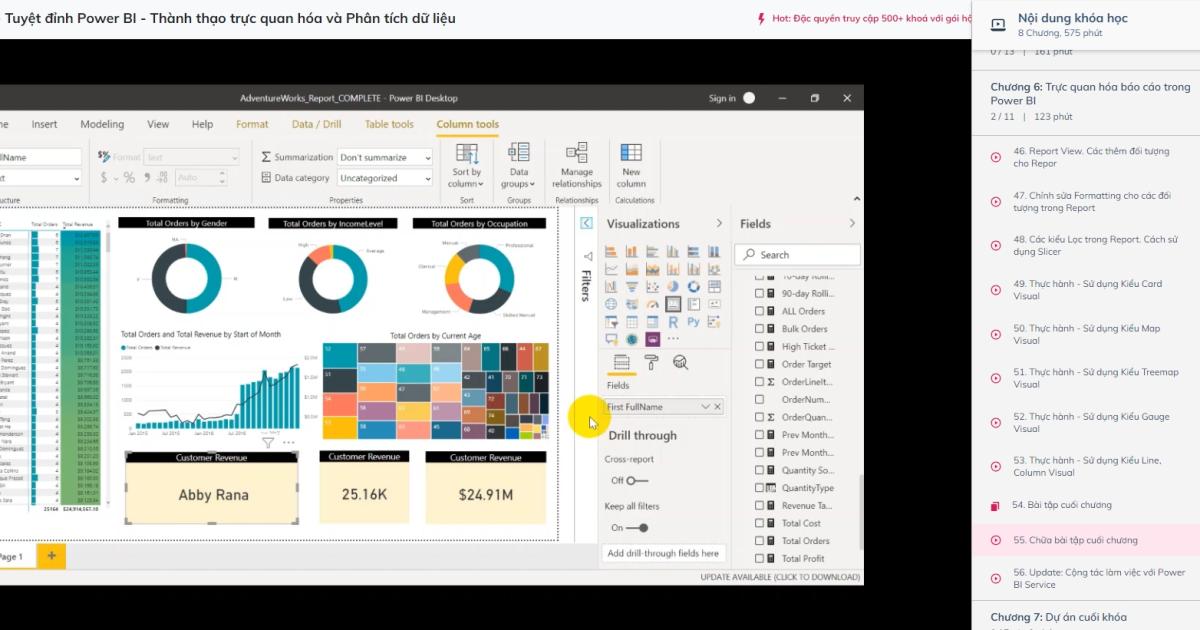
Task: Select the R script visual icon
Action: (x=673, y=322)
